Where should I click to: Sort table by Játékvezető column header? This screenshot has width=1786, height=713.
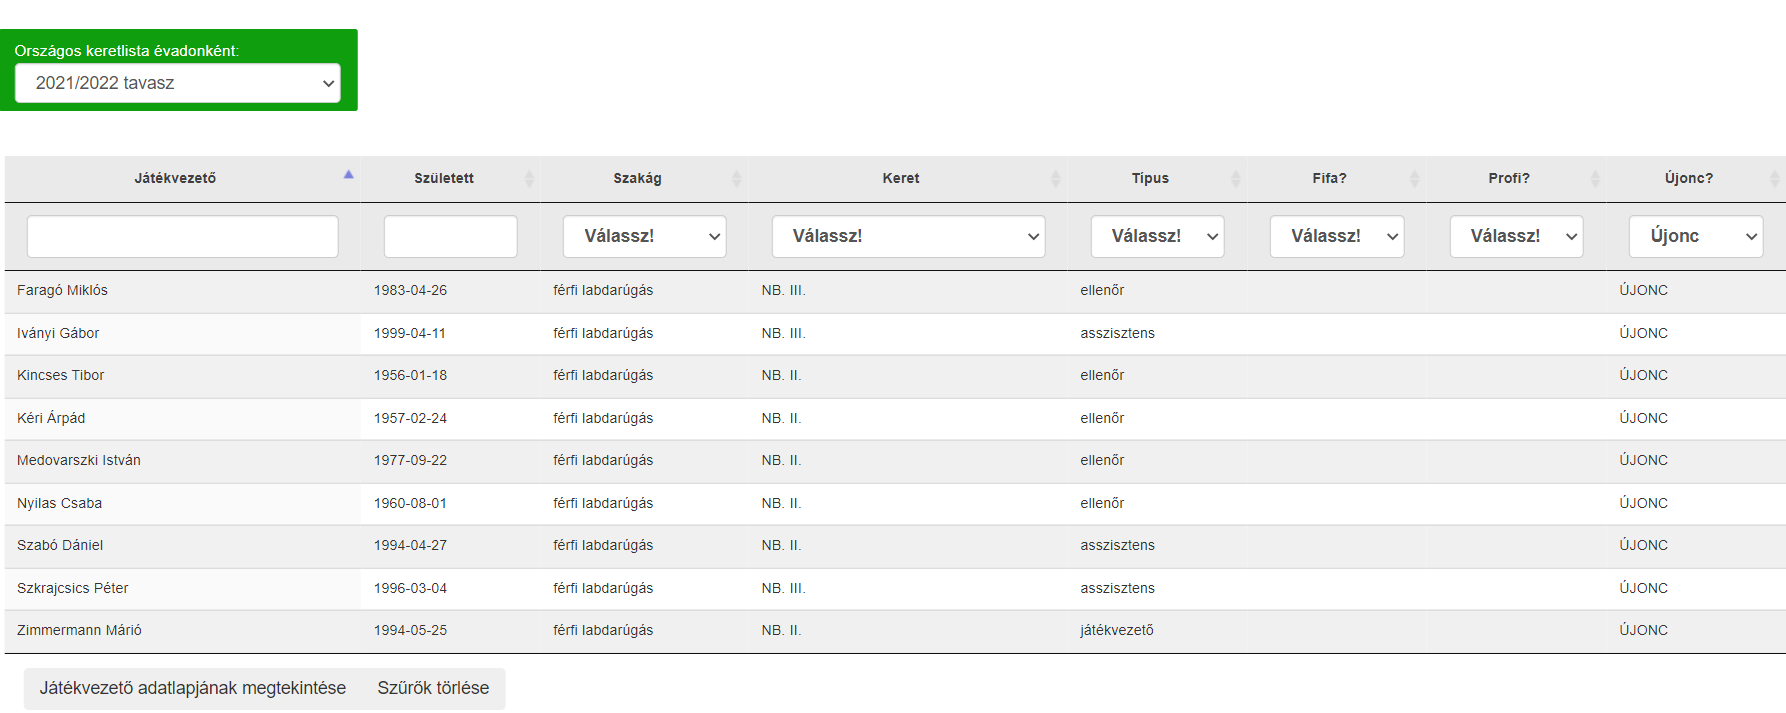[x=182, y=178]
